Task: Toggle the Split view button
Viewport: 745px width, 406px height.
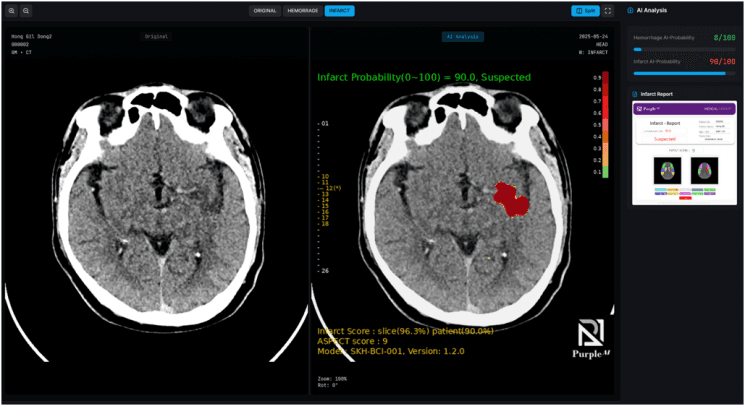Action: click(585, 11)
